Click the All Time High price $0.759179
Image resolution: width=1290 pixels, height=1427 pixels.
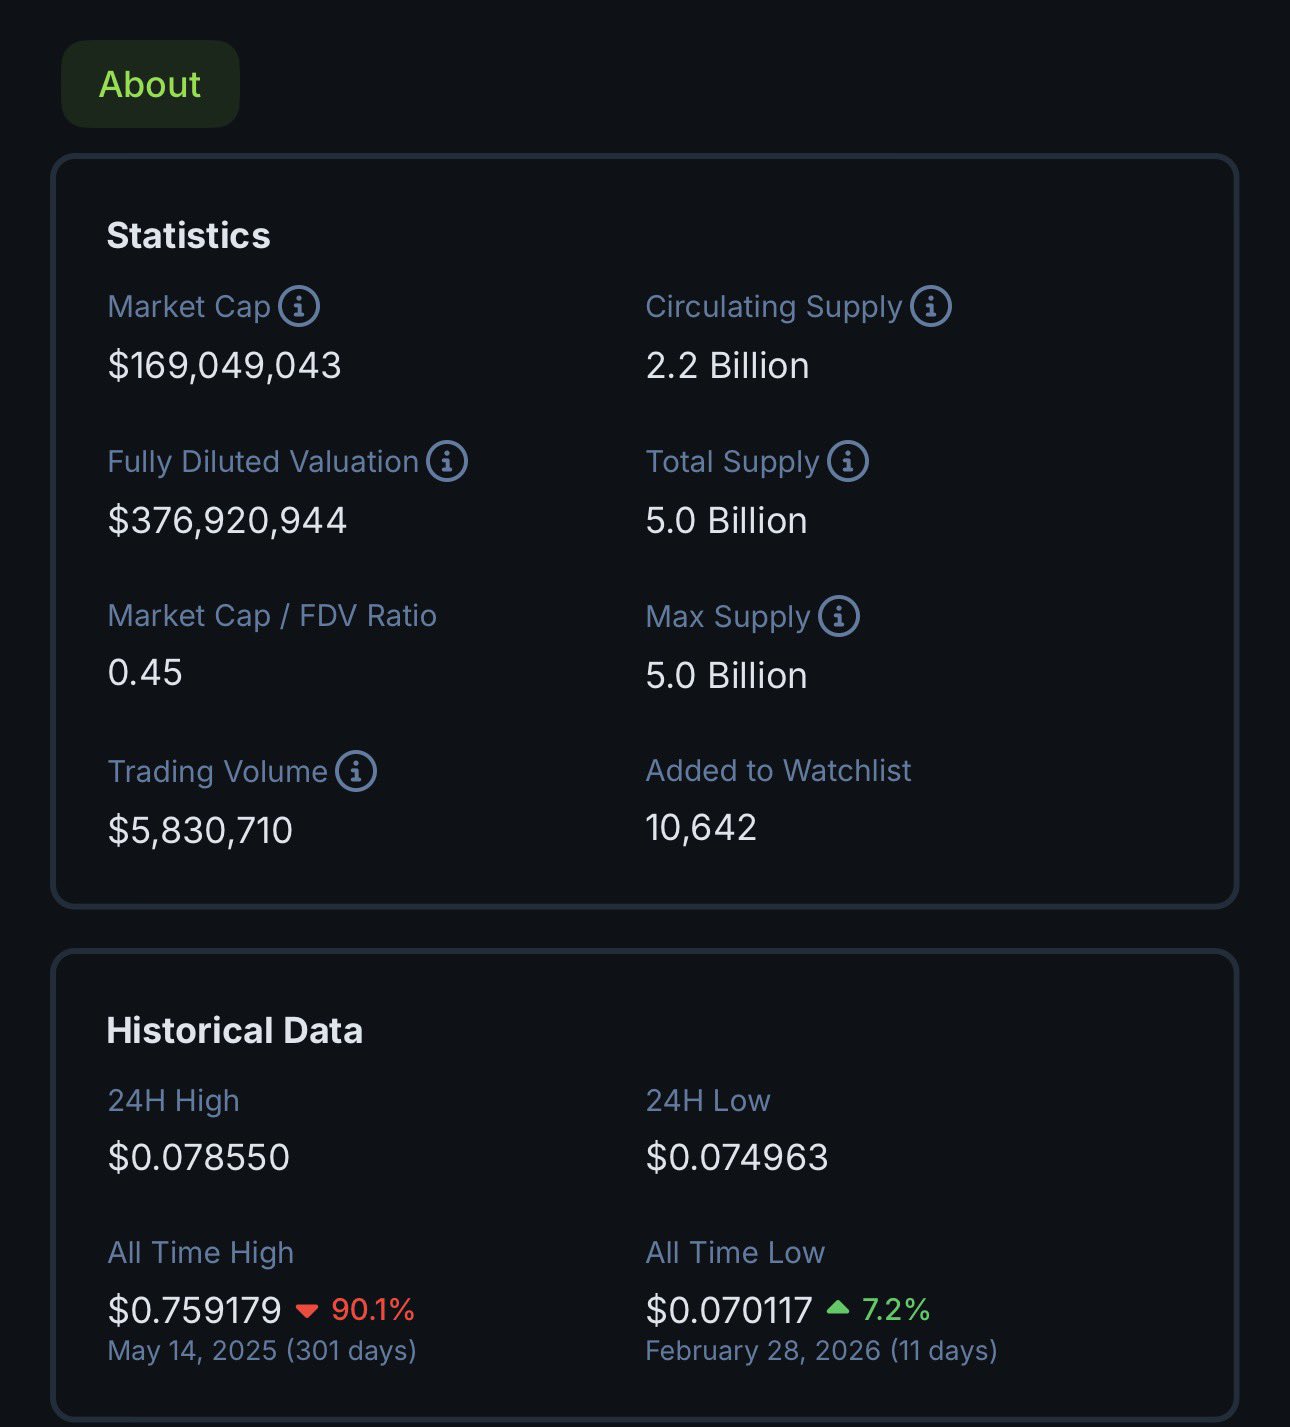(195, 1310)
